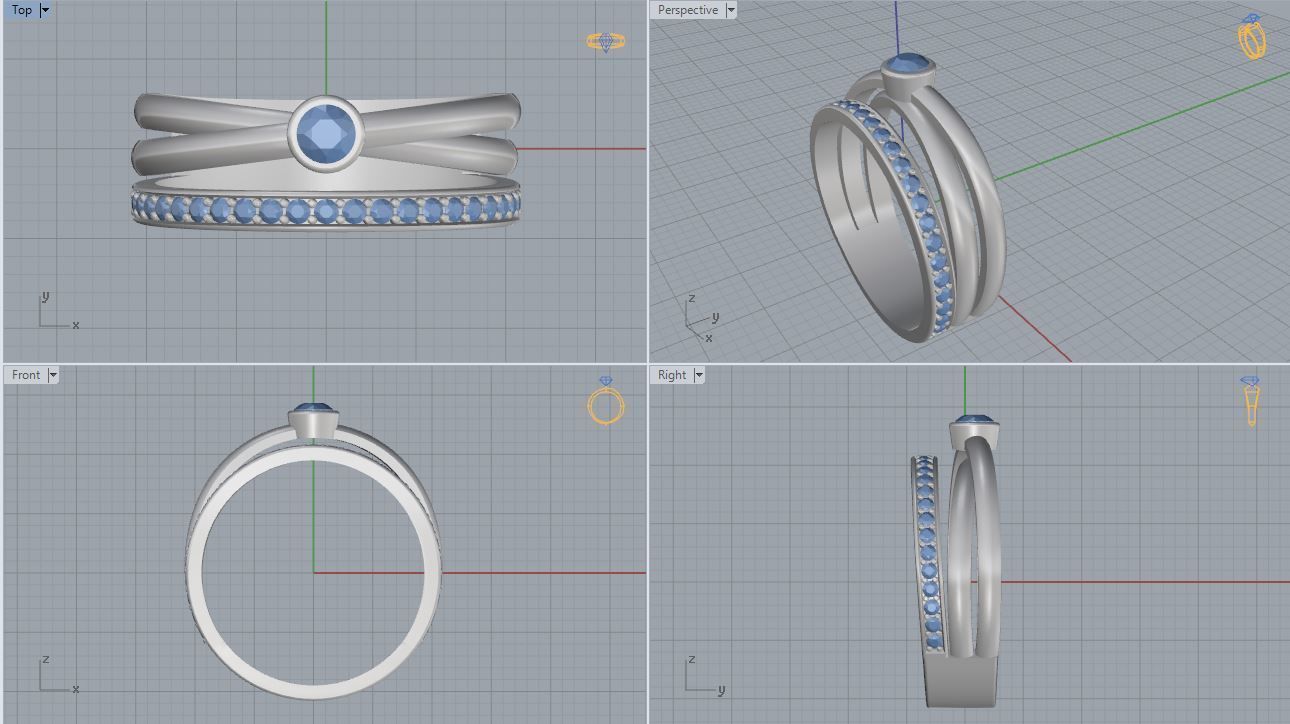Open the Top viewport dropdown arrow
Image resolution: width=1290 pixels, height=724 pixels.
pyautogui.click(x=45, y=10)
